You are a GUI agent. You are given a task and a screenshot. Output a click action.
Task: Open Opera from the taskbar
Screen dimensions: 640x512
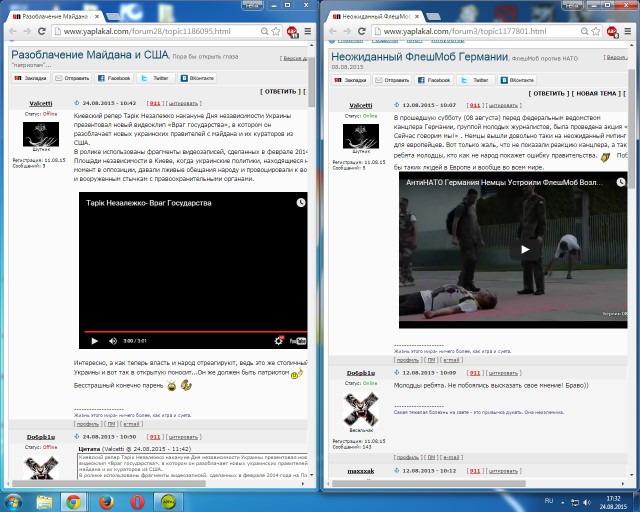137,502
